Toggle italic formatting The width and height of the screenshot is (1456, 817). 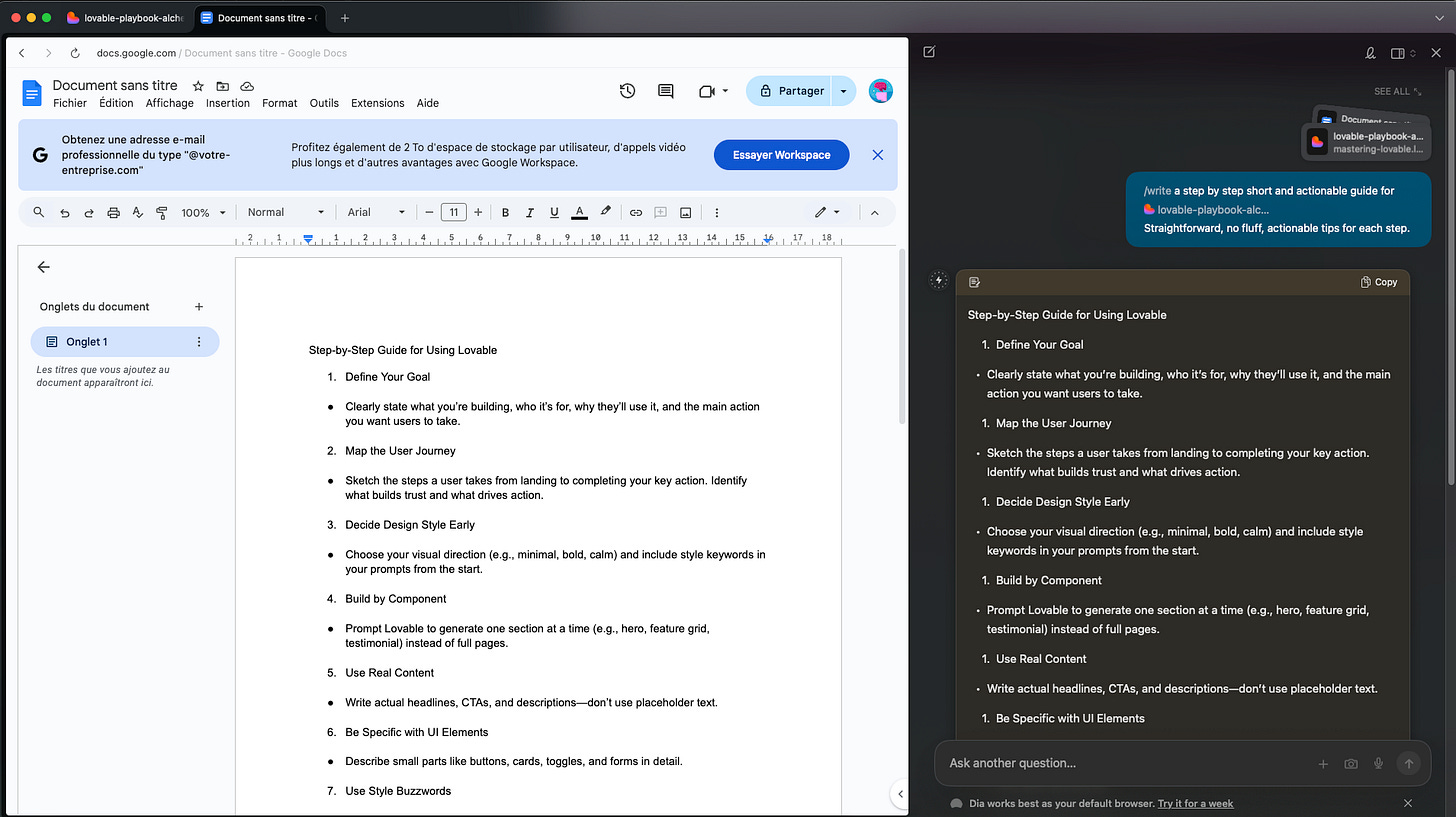[x=530, y=212]
